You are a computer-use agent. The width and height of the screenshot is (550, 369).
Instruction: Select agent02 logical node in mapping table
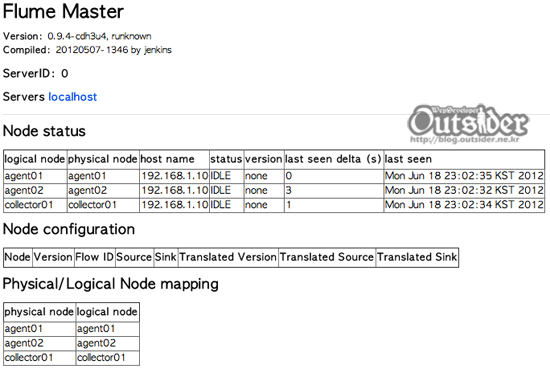point(107,343)
